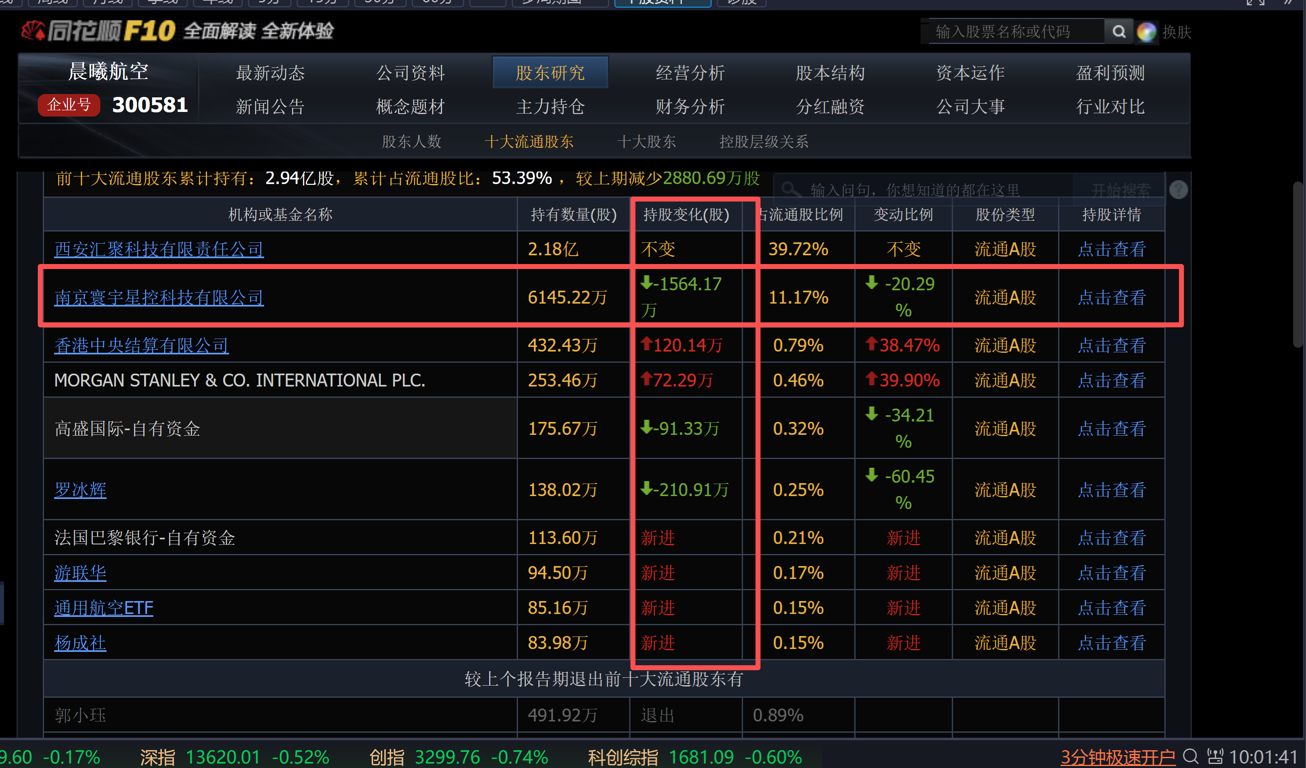The height and width of the screenshot is (768, 1306).
Task: Open the 盈利预测 menu
Action: [x=1110, y=73]
